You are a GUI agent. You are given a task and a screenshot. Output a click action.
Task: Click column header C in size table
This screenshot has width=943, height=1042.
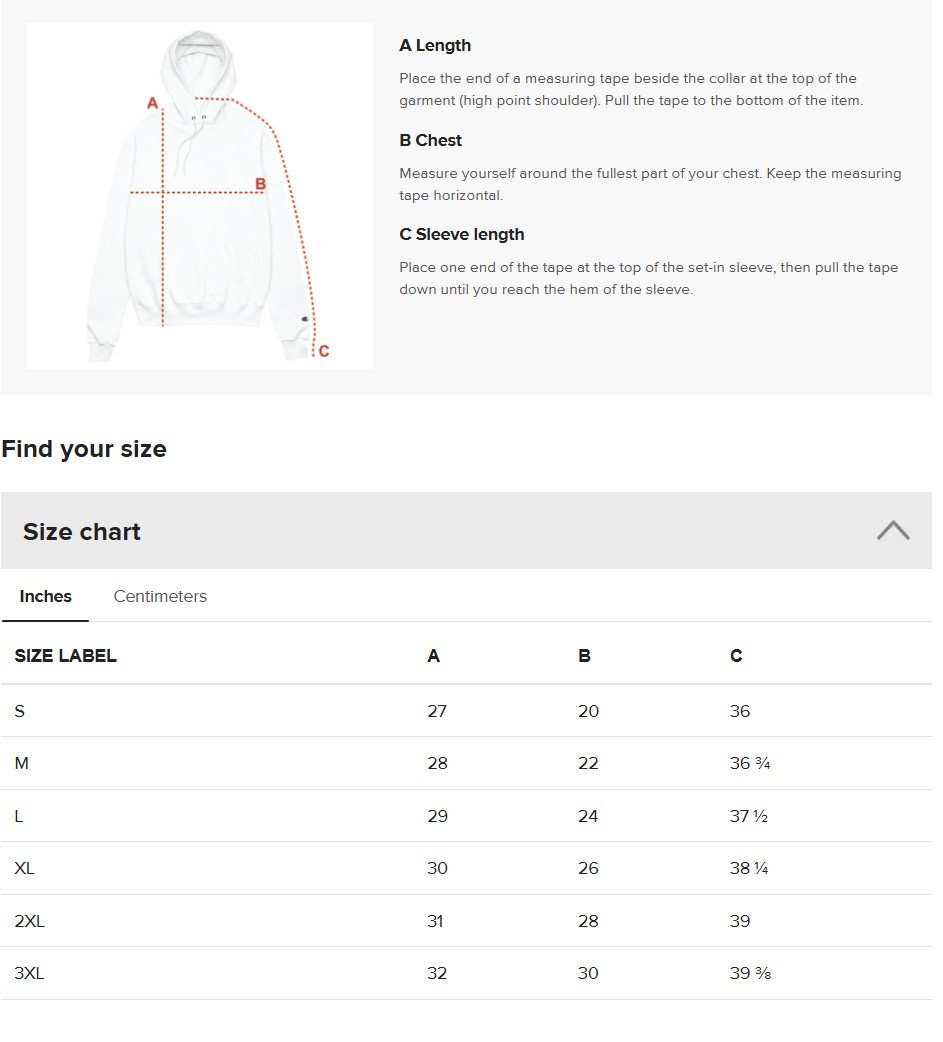736,656
